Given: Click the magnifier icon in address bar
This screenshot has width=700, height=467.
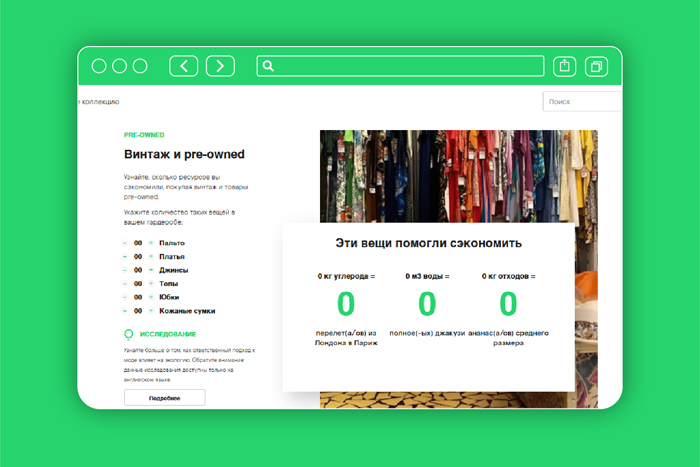Looking at the screenshot, I should [x=267, y=67].
